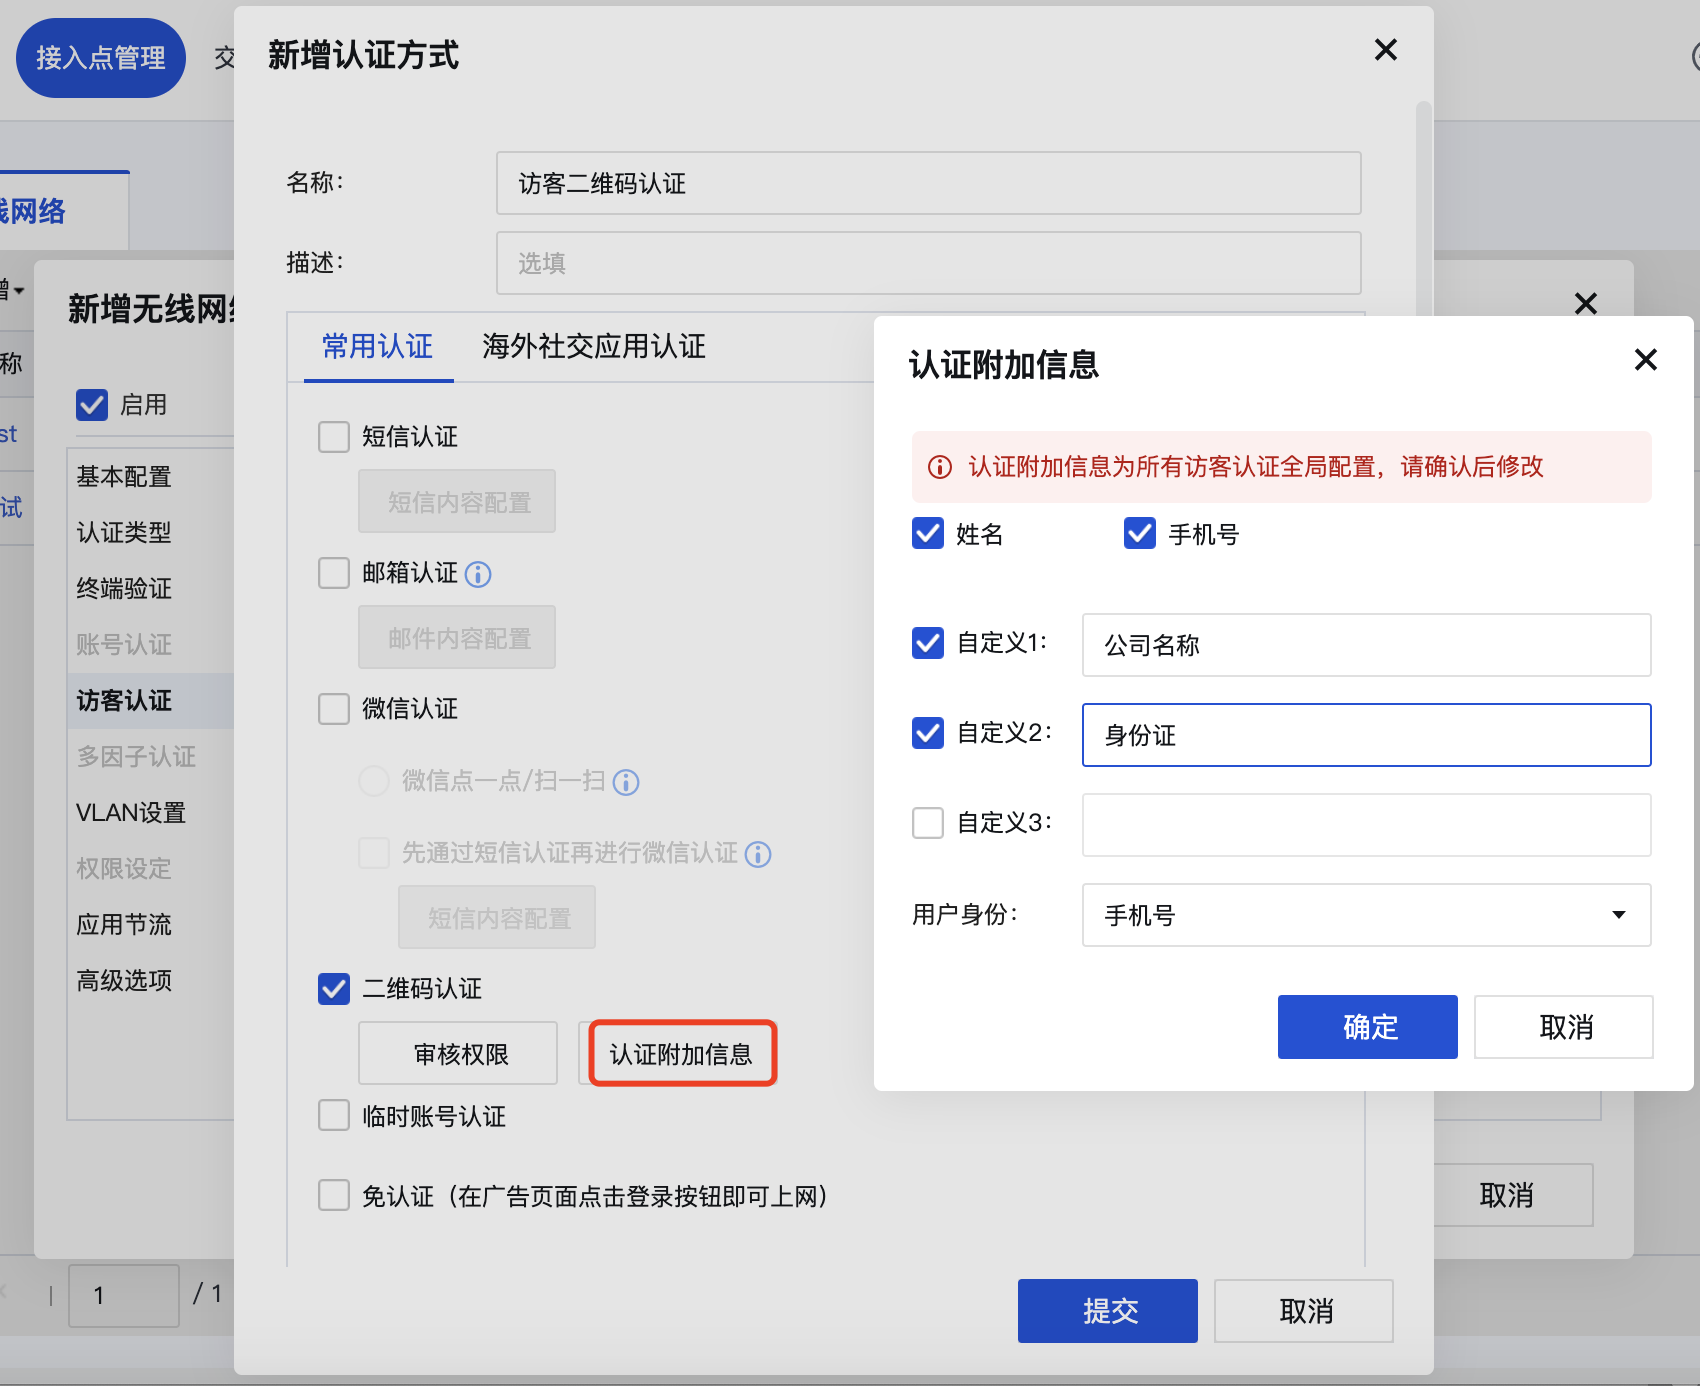
Task: Check the 免认证 option checkbox
Action: 334,1195
